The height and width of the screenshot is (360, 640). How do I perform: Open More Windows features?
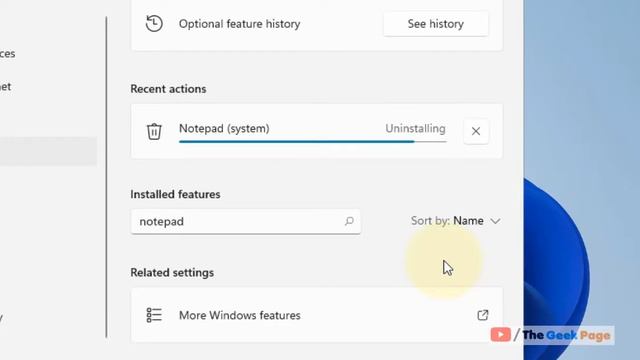(x=317, y=315)
